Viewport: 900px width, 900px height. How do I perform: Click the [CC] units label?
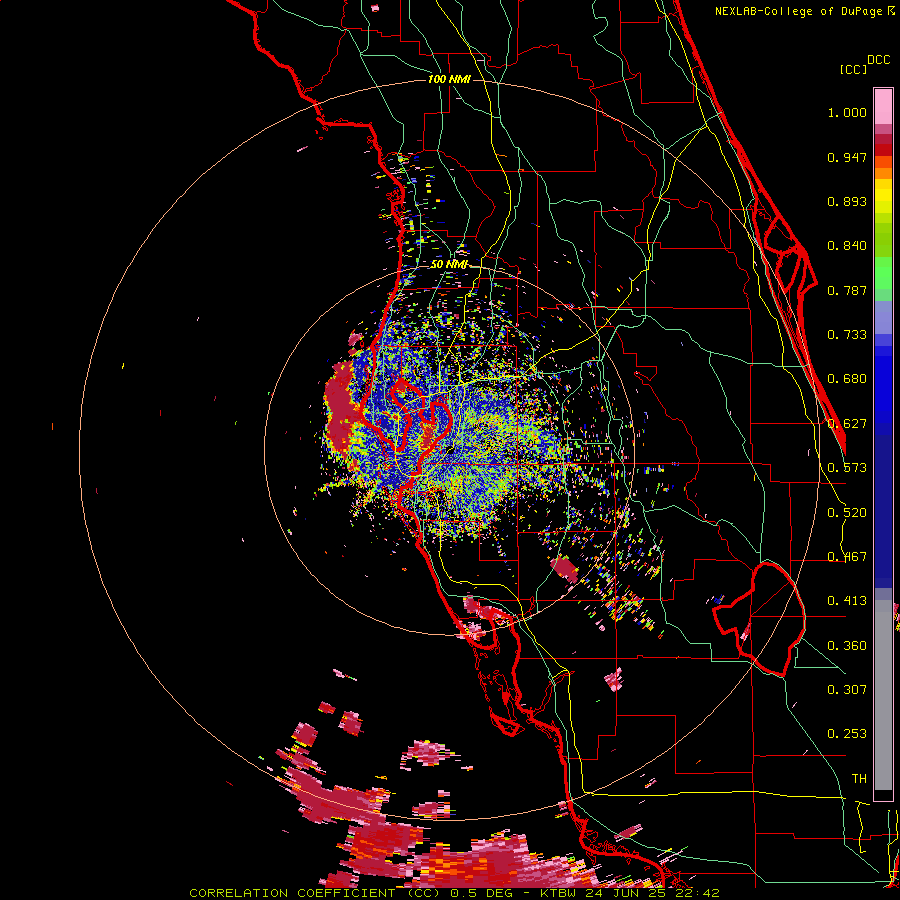pyautogui.click(x=853, y=69)
